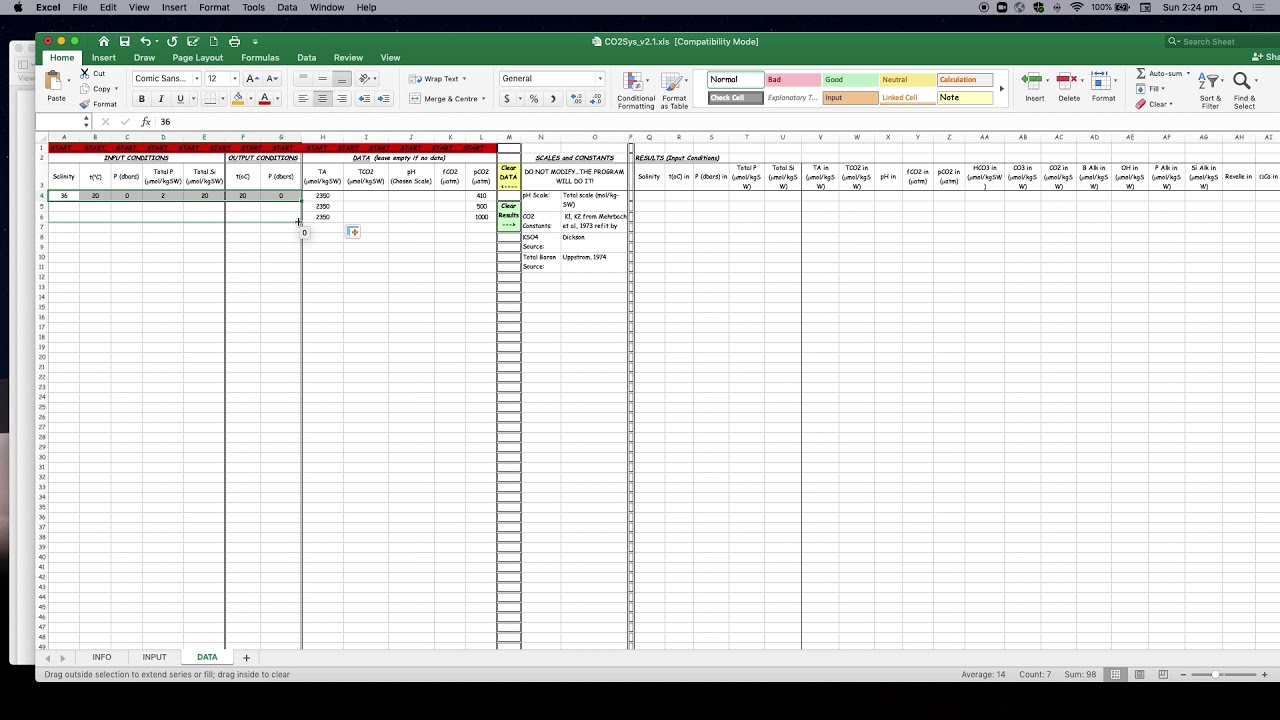Redo the last action
1280x720 pixels.
[x=172, y=41]
